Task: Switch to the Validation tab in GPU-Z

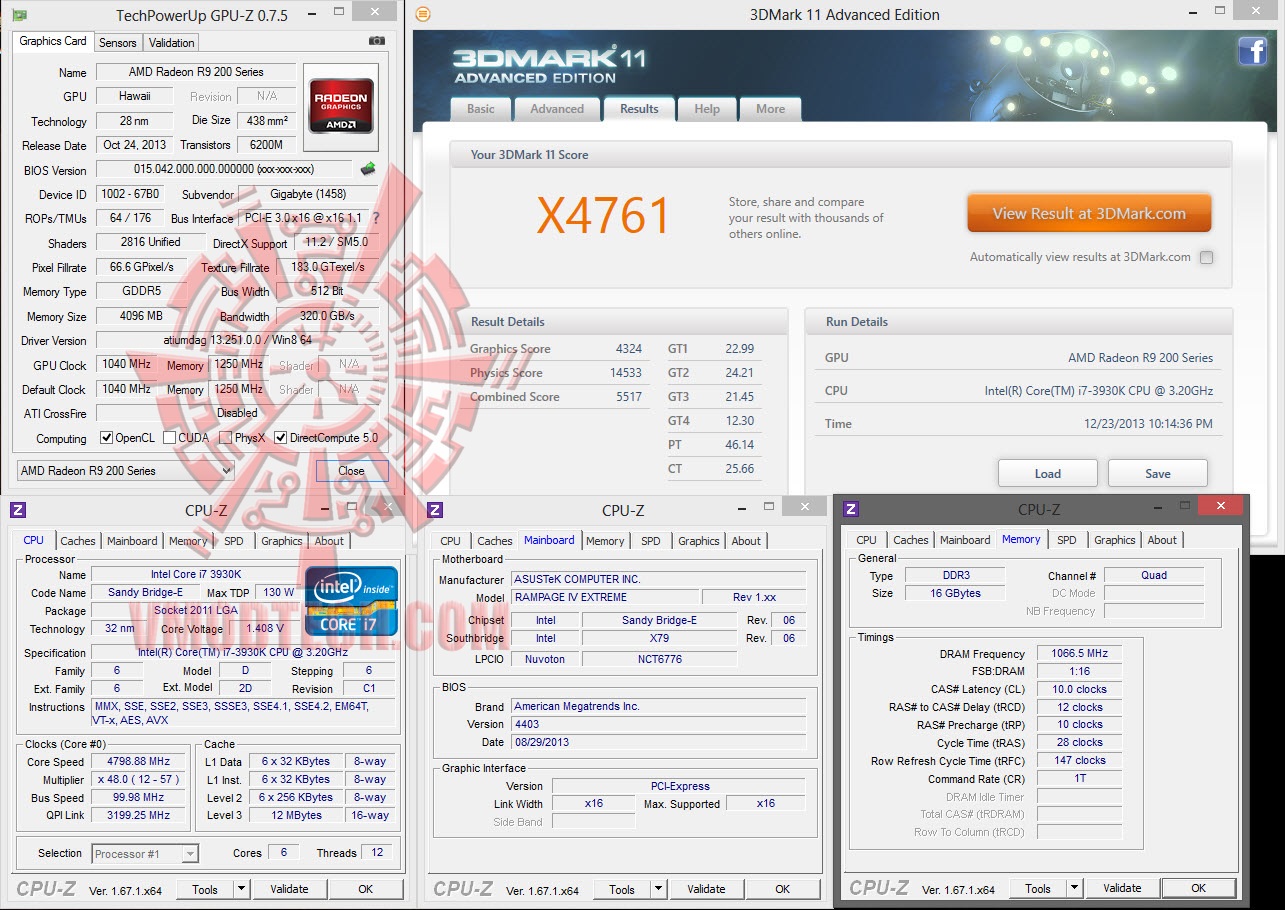Action: (x=172, y=43)
